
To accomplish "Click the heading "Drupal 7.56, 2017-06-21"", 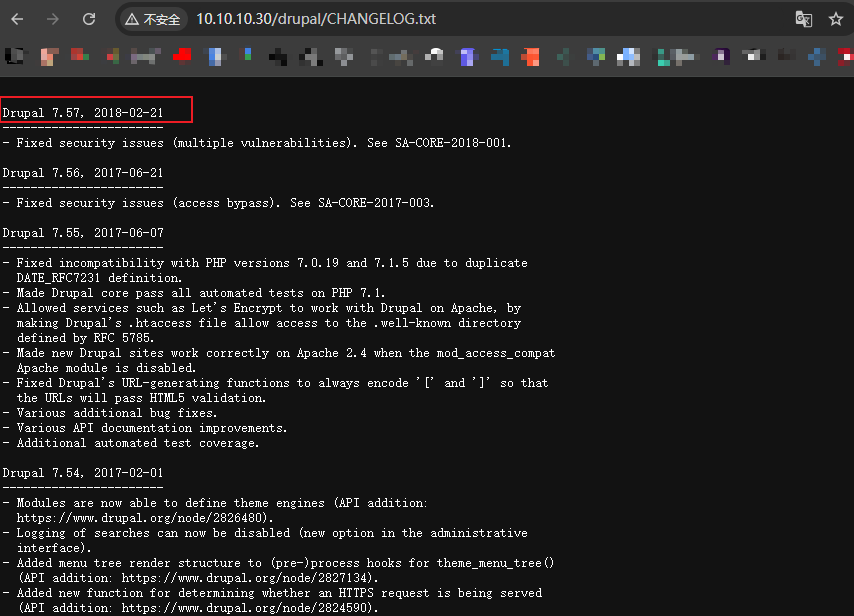I will tap(83, 173).
